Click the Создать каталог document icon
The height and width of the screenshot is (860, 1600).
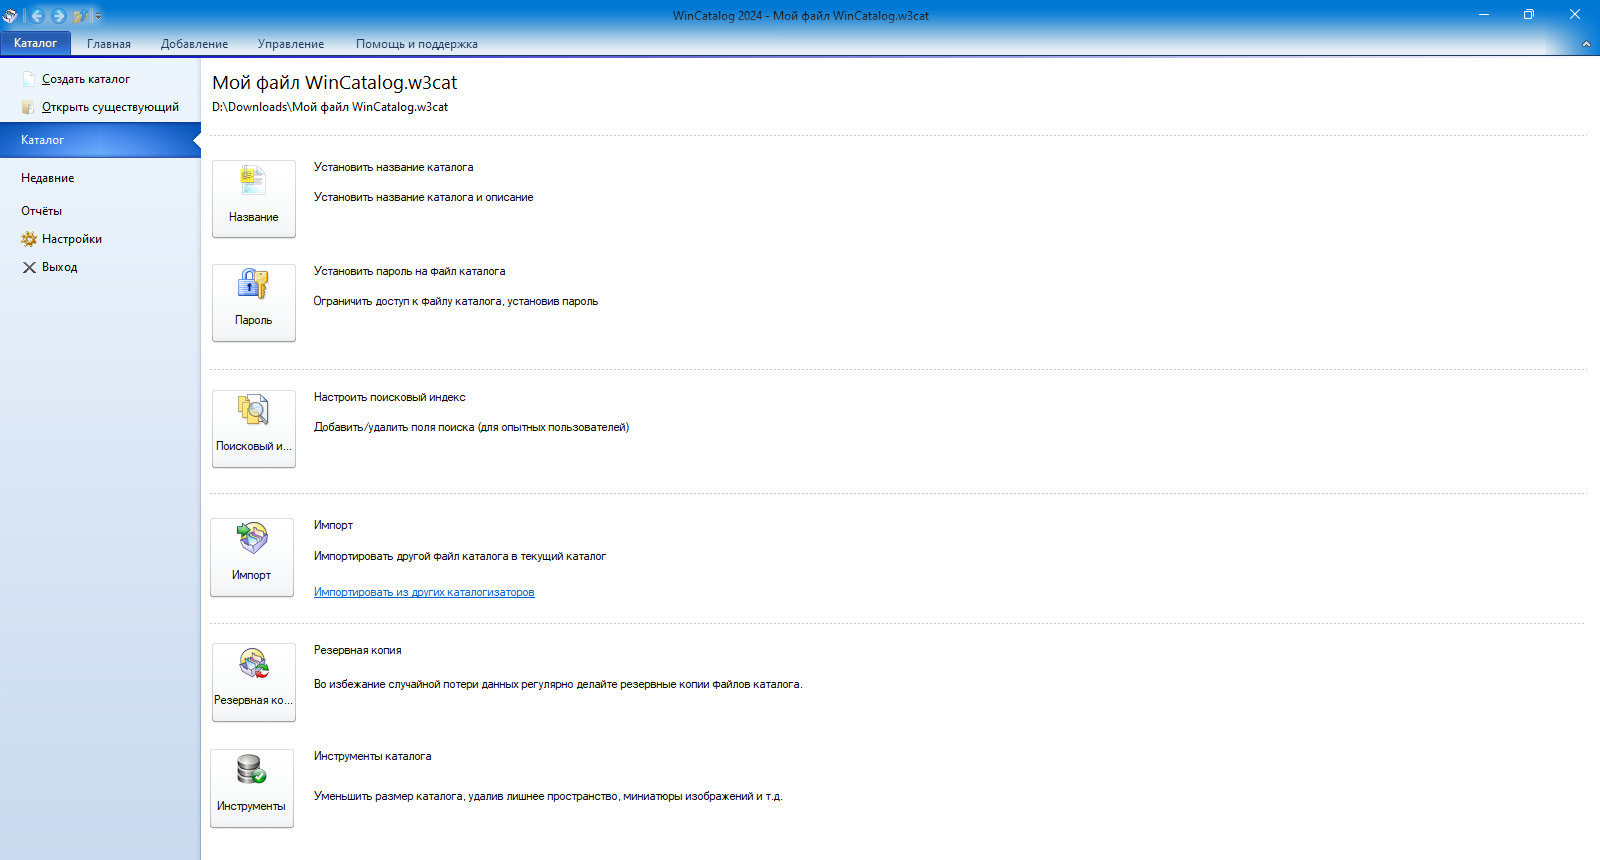pos(29,79)
